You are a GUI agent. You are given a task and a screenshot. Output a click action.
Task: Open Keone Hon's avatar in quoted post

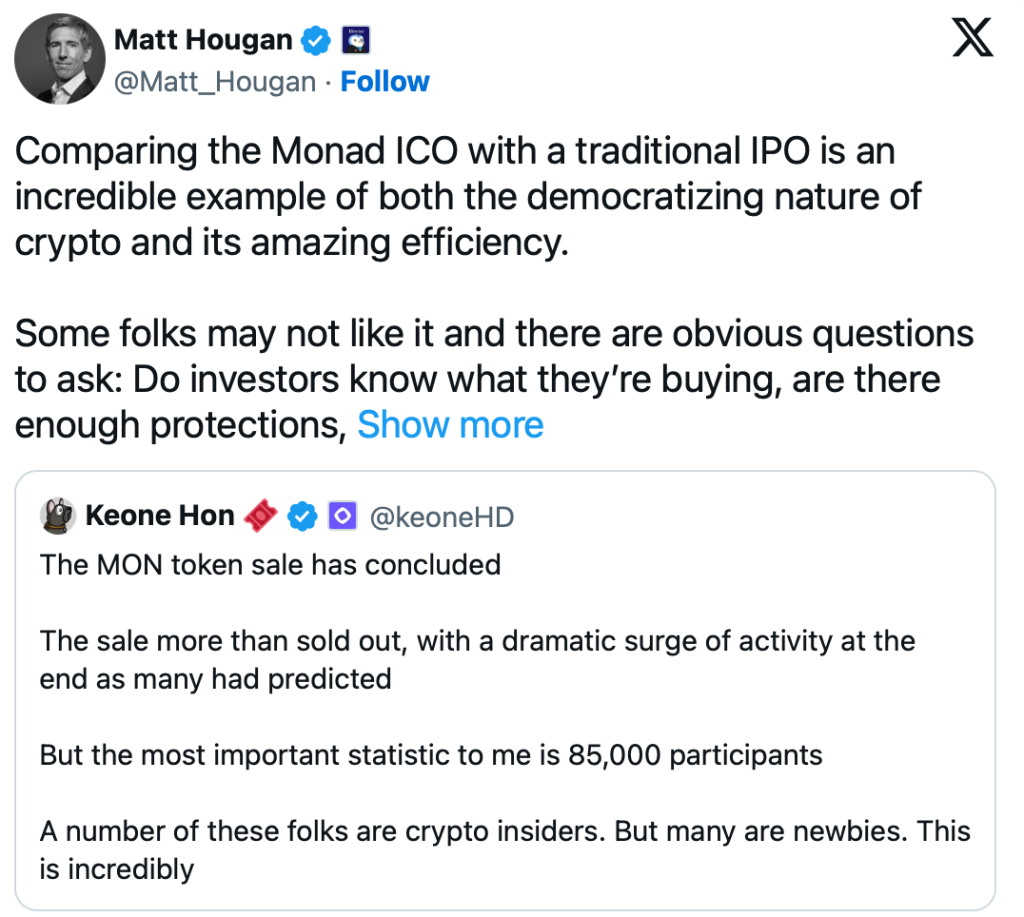point(58,515)
